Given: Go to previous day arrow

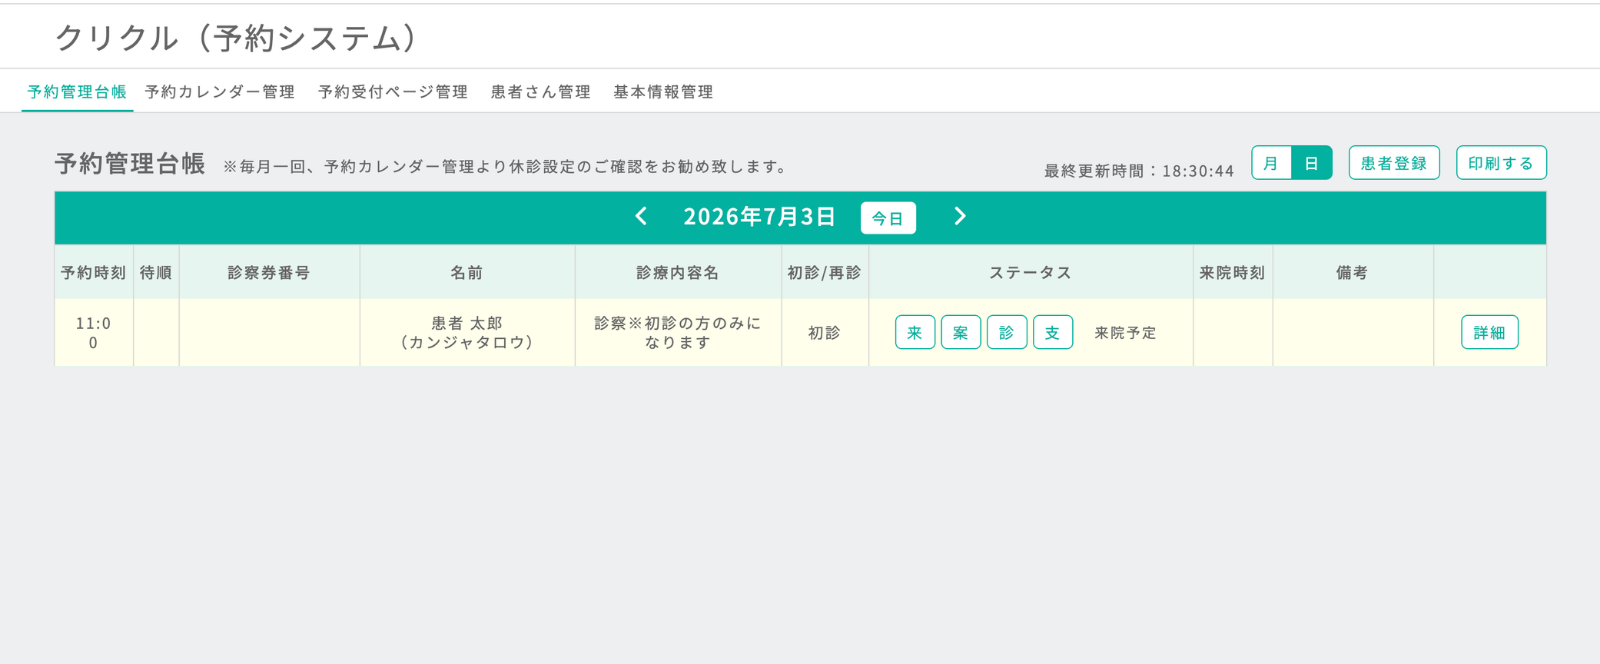Looking at the screenshot, I should point(642,216).
